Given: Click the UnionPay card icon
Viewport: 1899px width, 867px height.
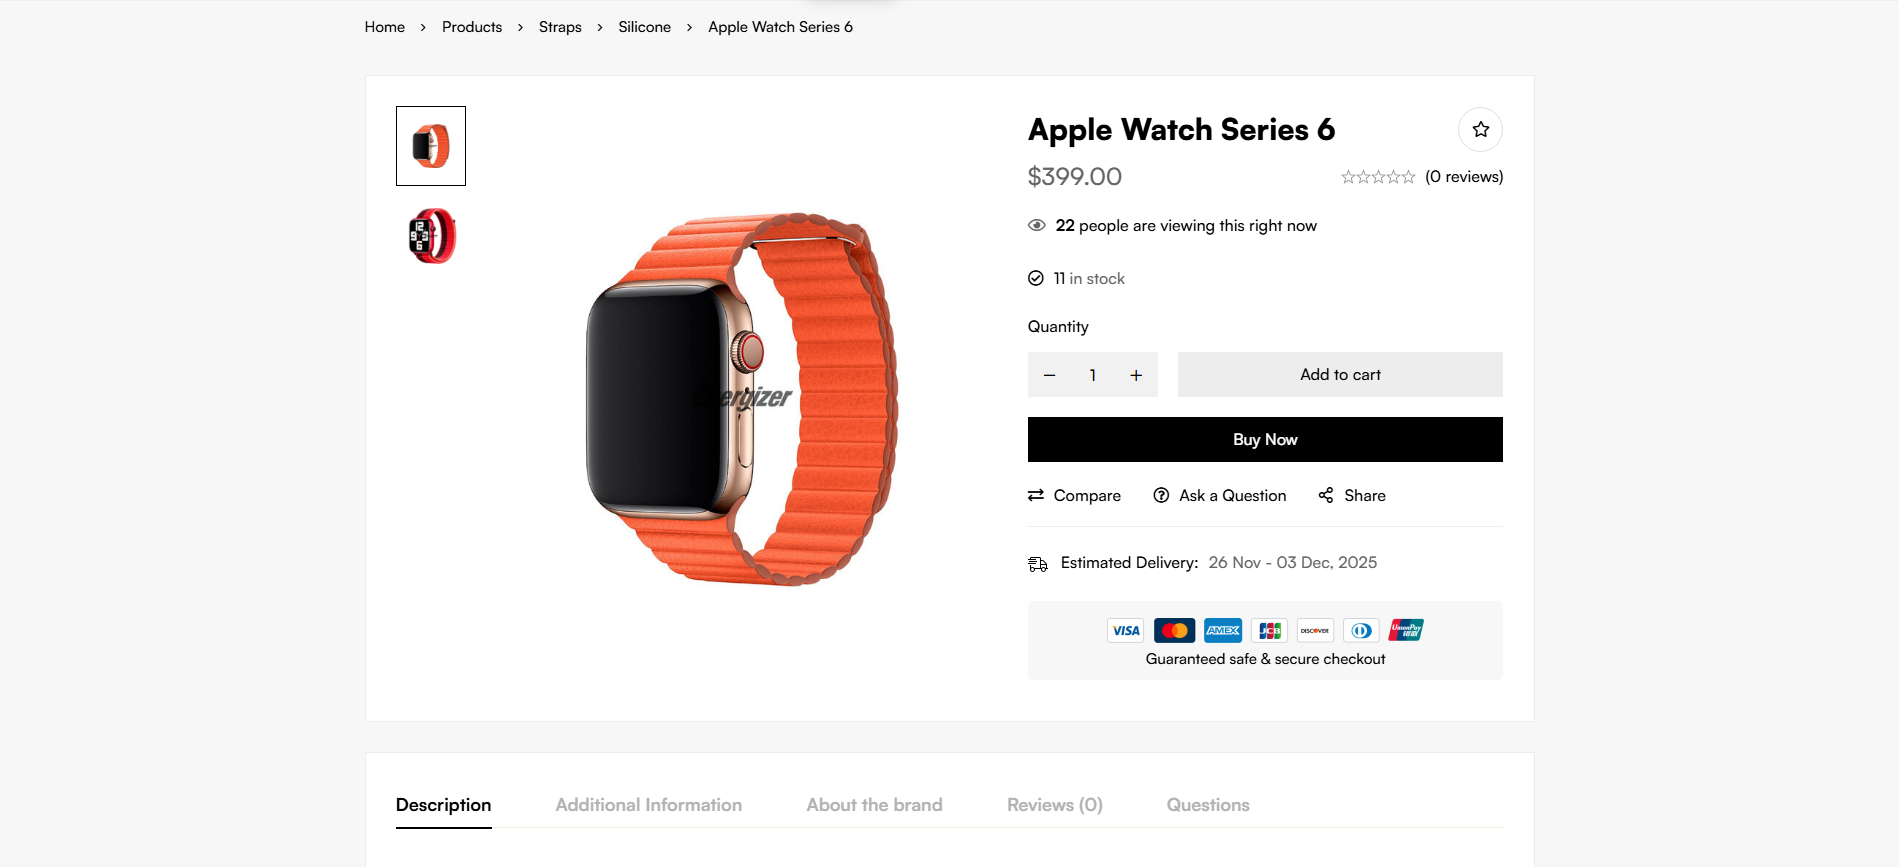Looking at the screenshot, I should [1406, 630].
